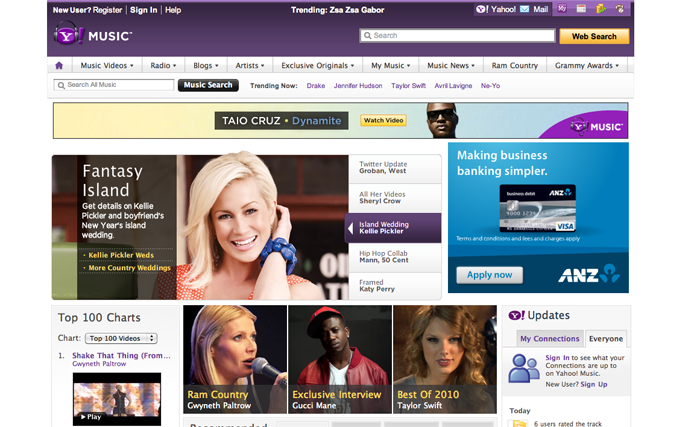Focus the Search All Music field
700x427 pixels.
[x=114, y=85]
